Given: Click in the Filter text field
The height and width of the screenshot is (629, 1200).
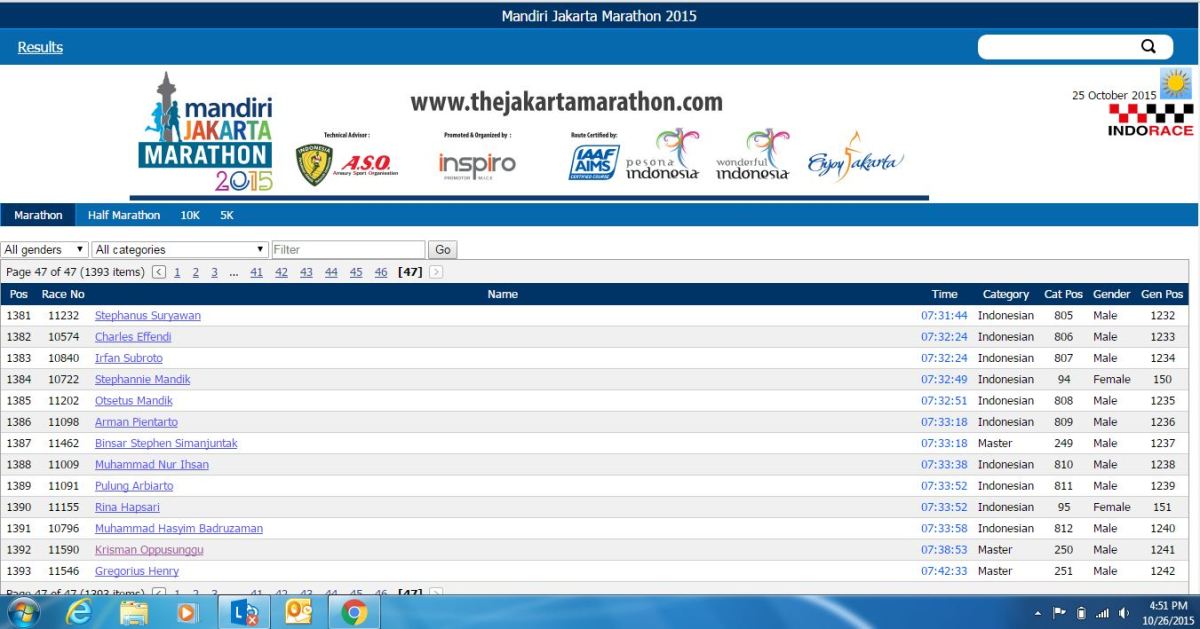Looking at the screenshot, I should 348,250.
